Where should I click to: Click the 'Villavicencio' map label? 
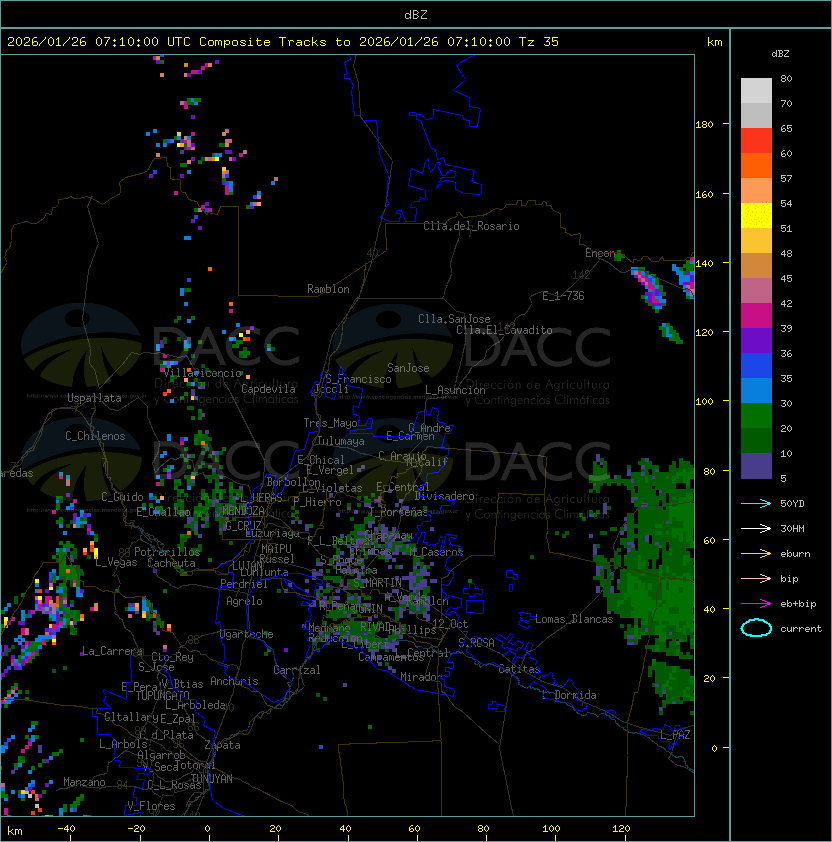click(203, 373)
